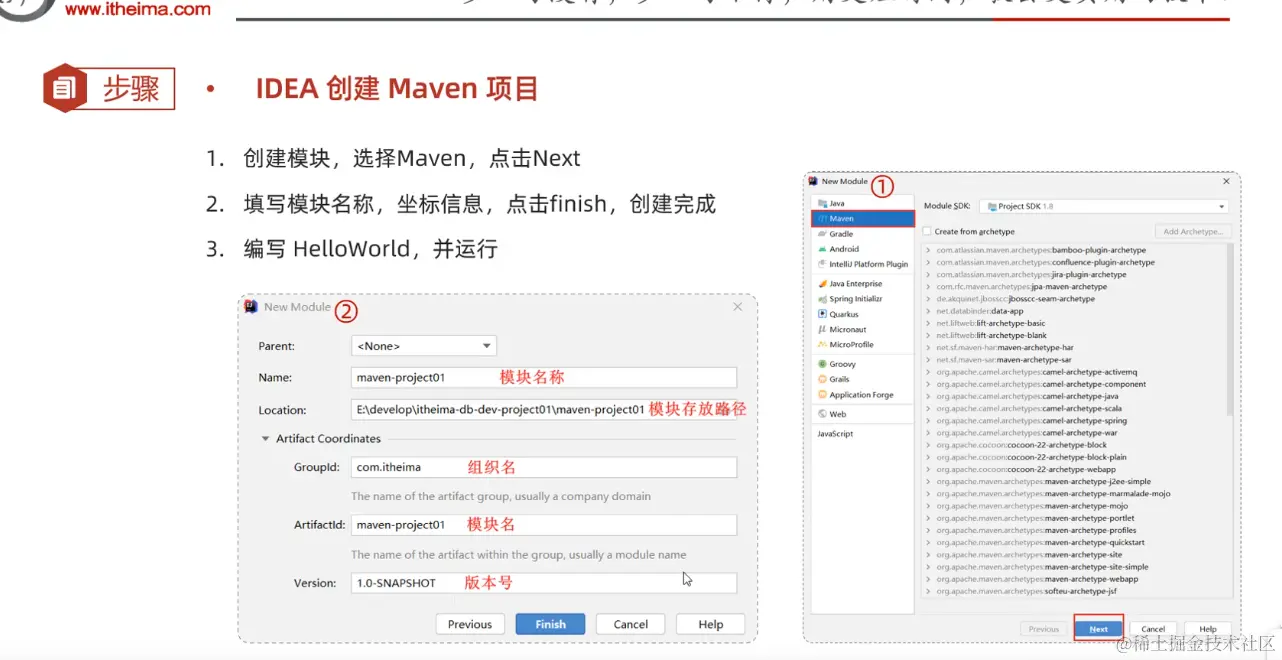Choose the Maven icon in module type list

[x=822, y=218]
